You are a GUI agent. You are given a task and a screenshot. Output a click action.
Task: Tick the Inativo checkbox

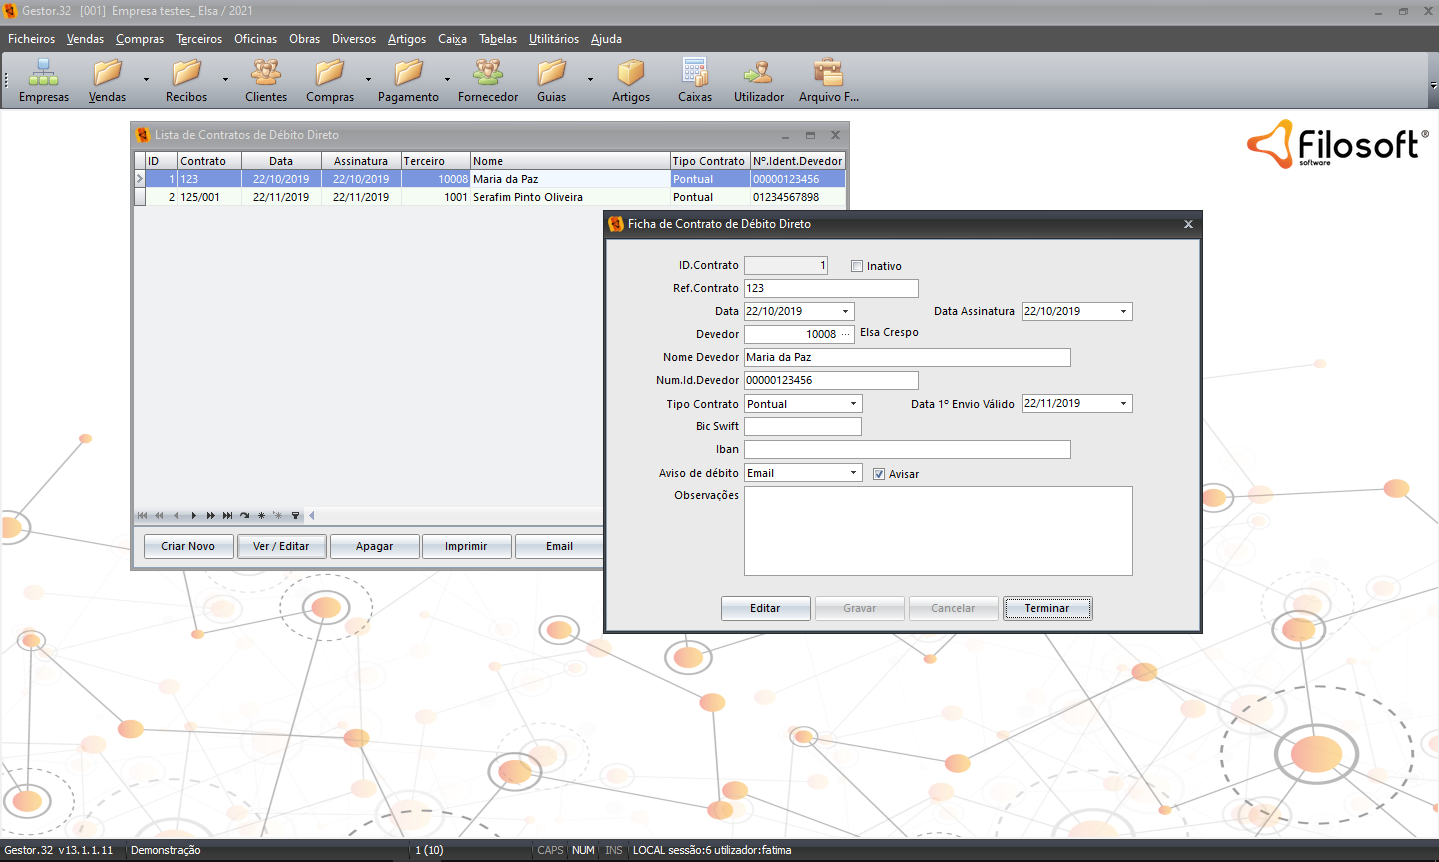point(857,266)
